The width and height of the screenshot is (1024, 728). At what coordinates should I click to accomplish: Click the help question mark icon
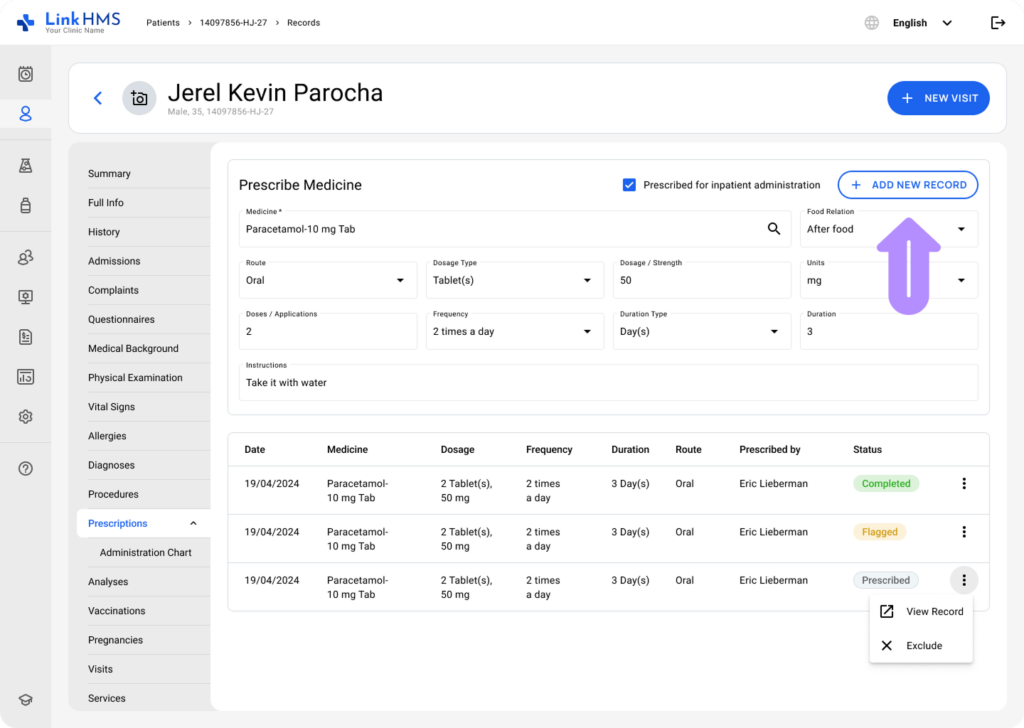[26, 468]
